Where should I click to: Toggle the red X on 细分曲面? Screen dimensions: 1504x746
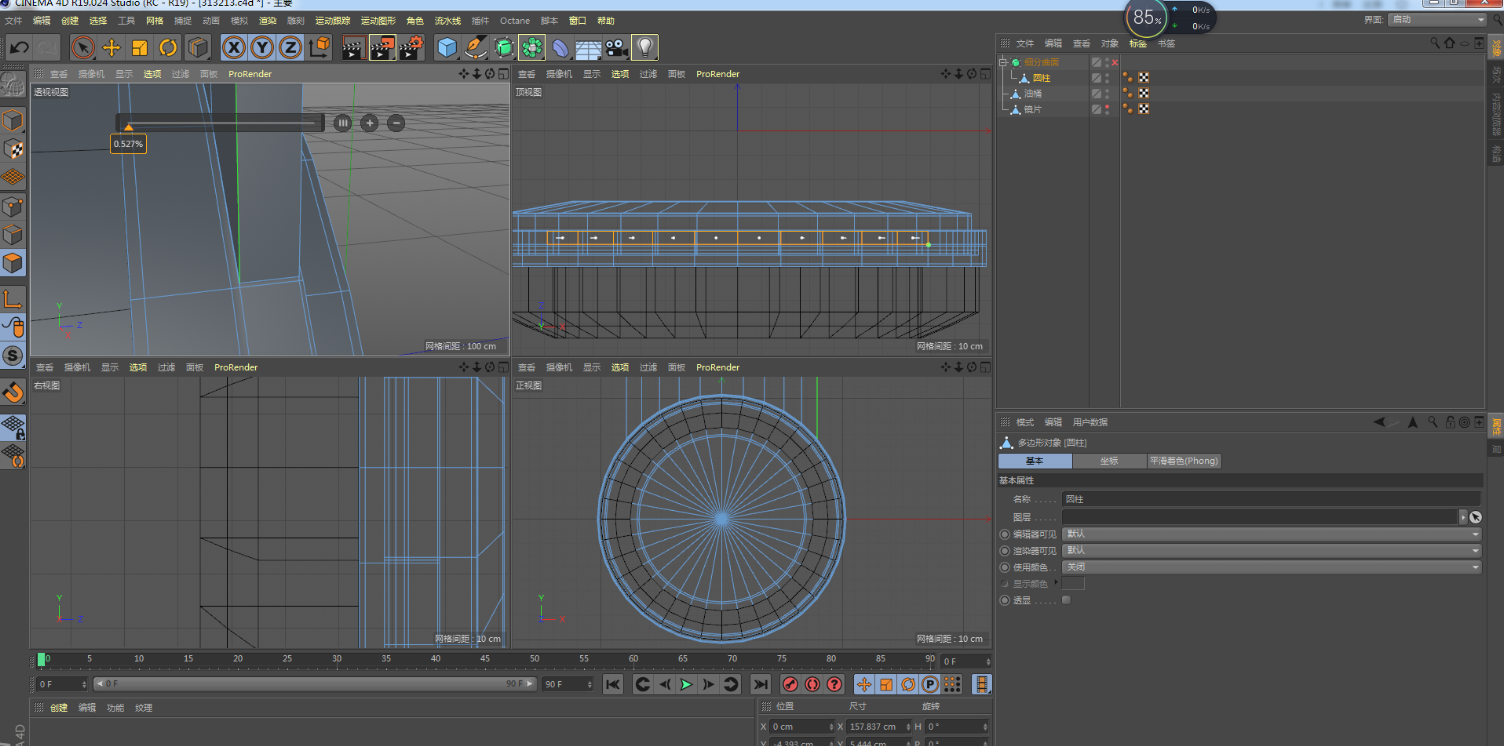1115,62
